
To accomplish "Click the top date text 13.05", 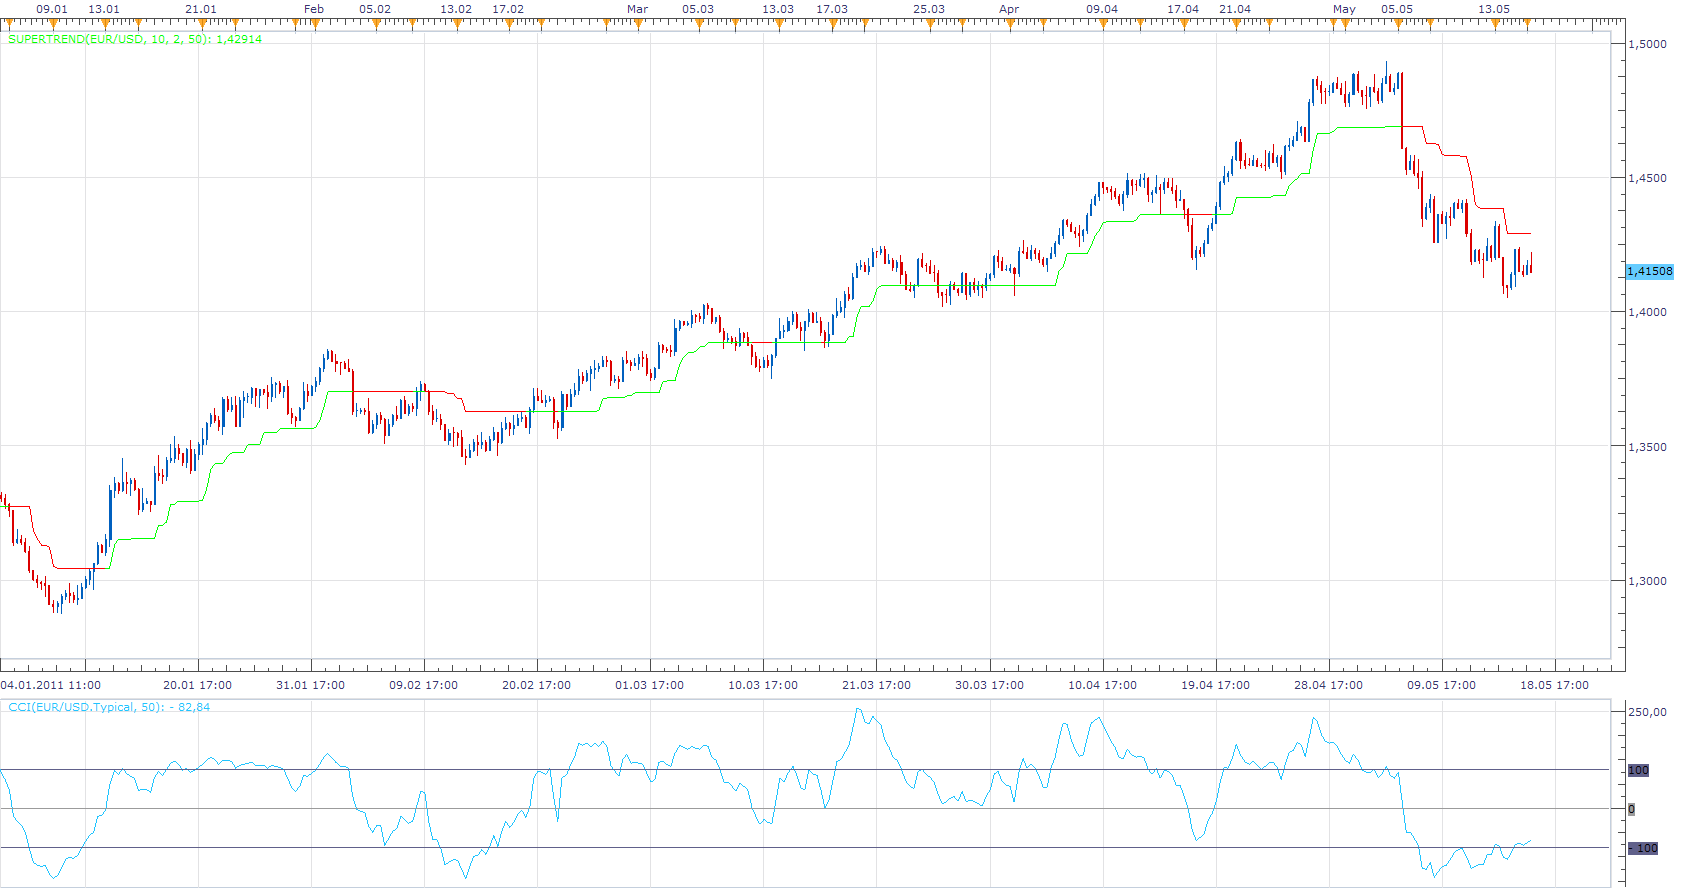I will pyautogui.click(x=1494, y=9).
